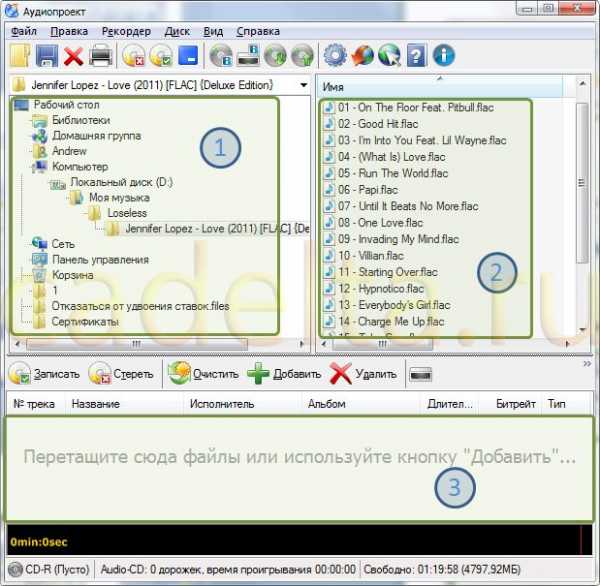Click the drive icon after Удалить button
The image size is (600, 586).
[x=421, y=374]
